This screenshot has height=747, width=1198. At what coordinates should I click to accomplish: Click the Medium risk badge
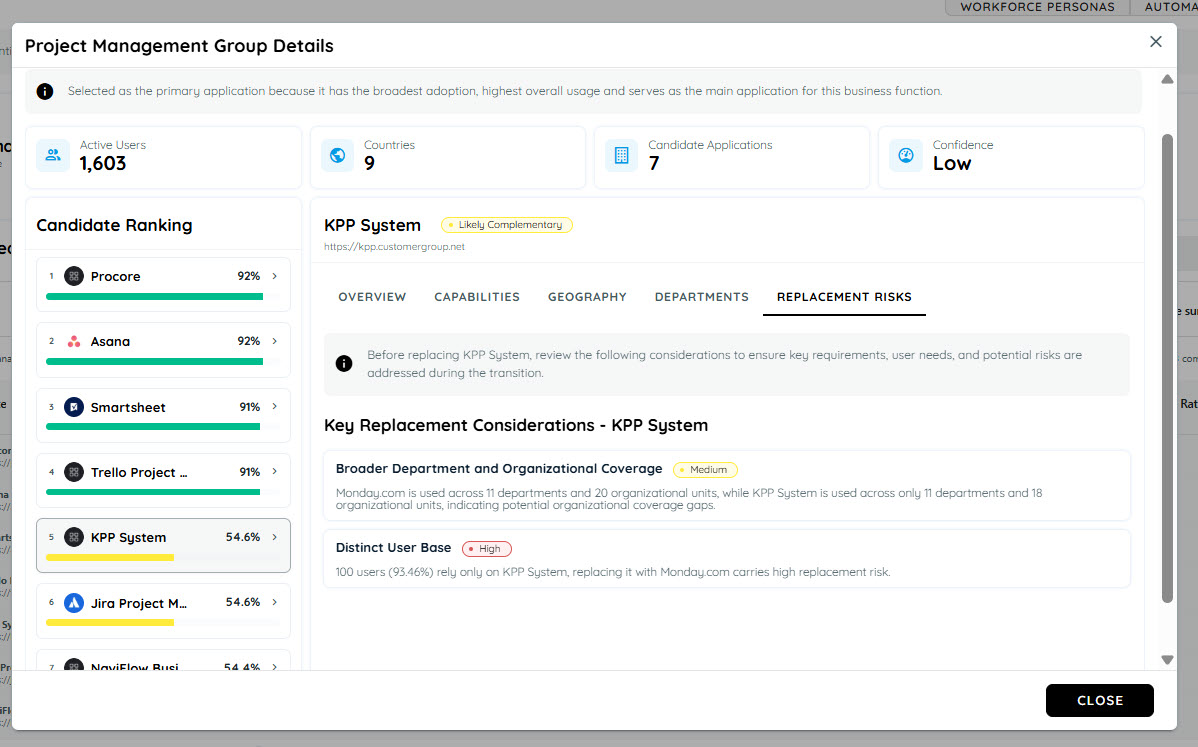[x=704, y=470]
